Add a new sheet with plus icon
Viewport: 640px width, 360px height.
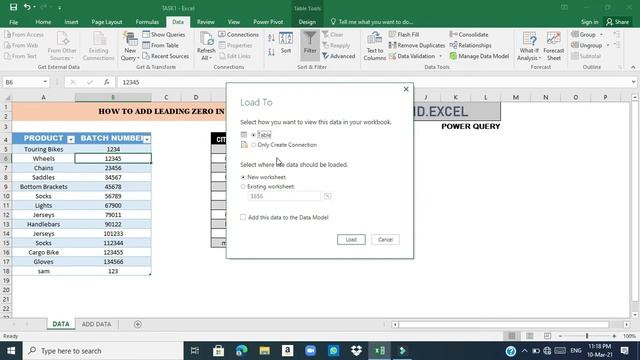click(138, 324)
